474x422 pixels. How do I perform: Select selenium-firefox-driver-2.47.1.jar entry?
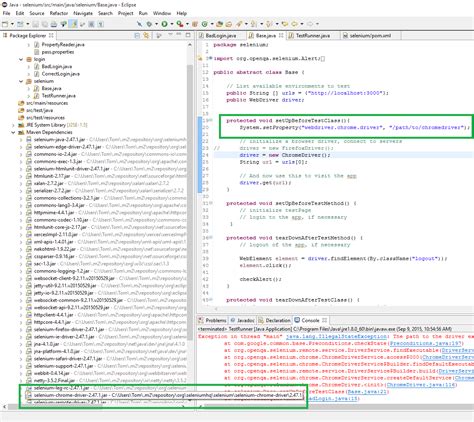coord(70,329)
